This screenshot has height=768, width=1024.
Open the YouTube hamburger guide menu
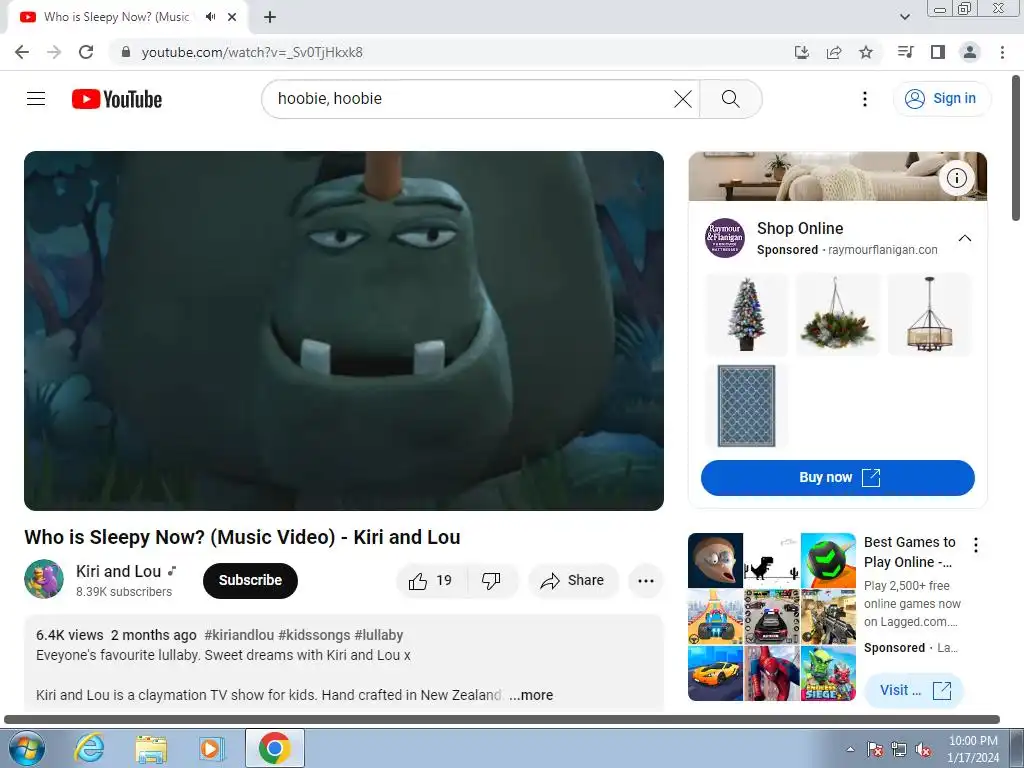point(36,99)
